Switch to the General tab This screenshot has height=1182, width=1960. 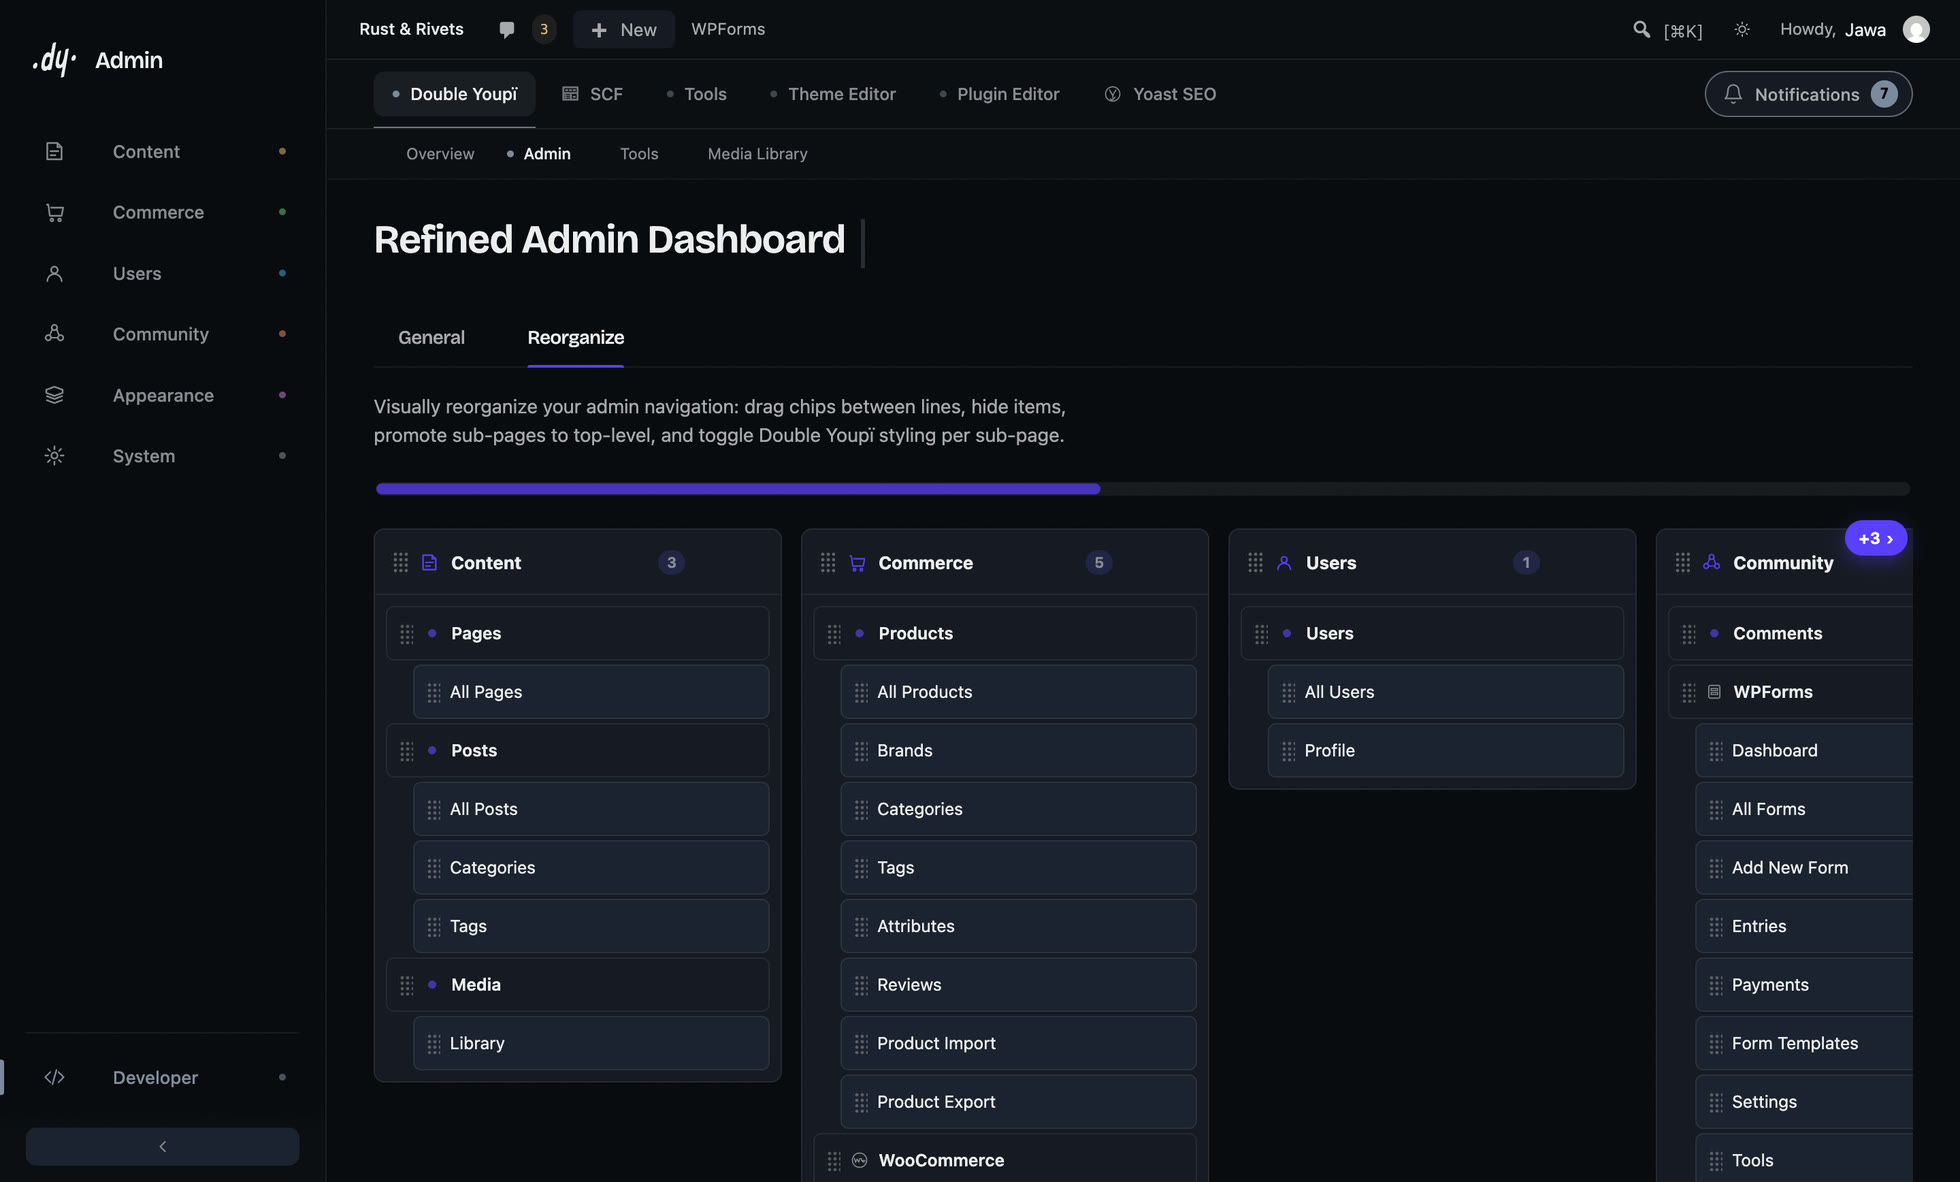431,337
